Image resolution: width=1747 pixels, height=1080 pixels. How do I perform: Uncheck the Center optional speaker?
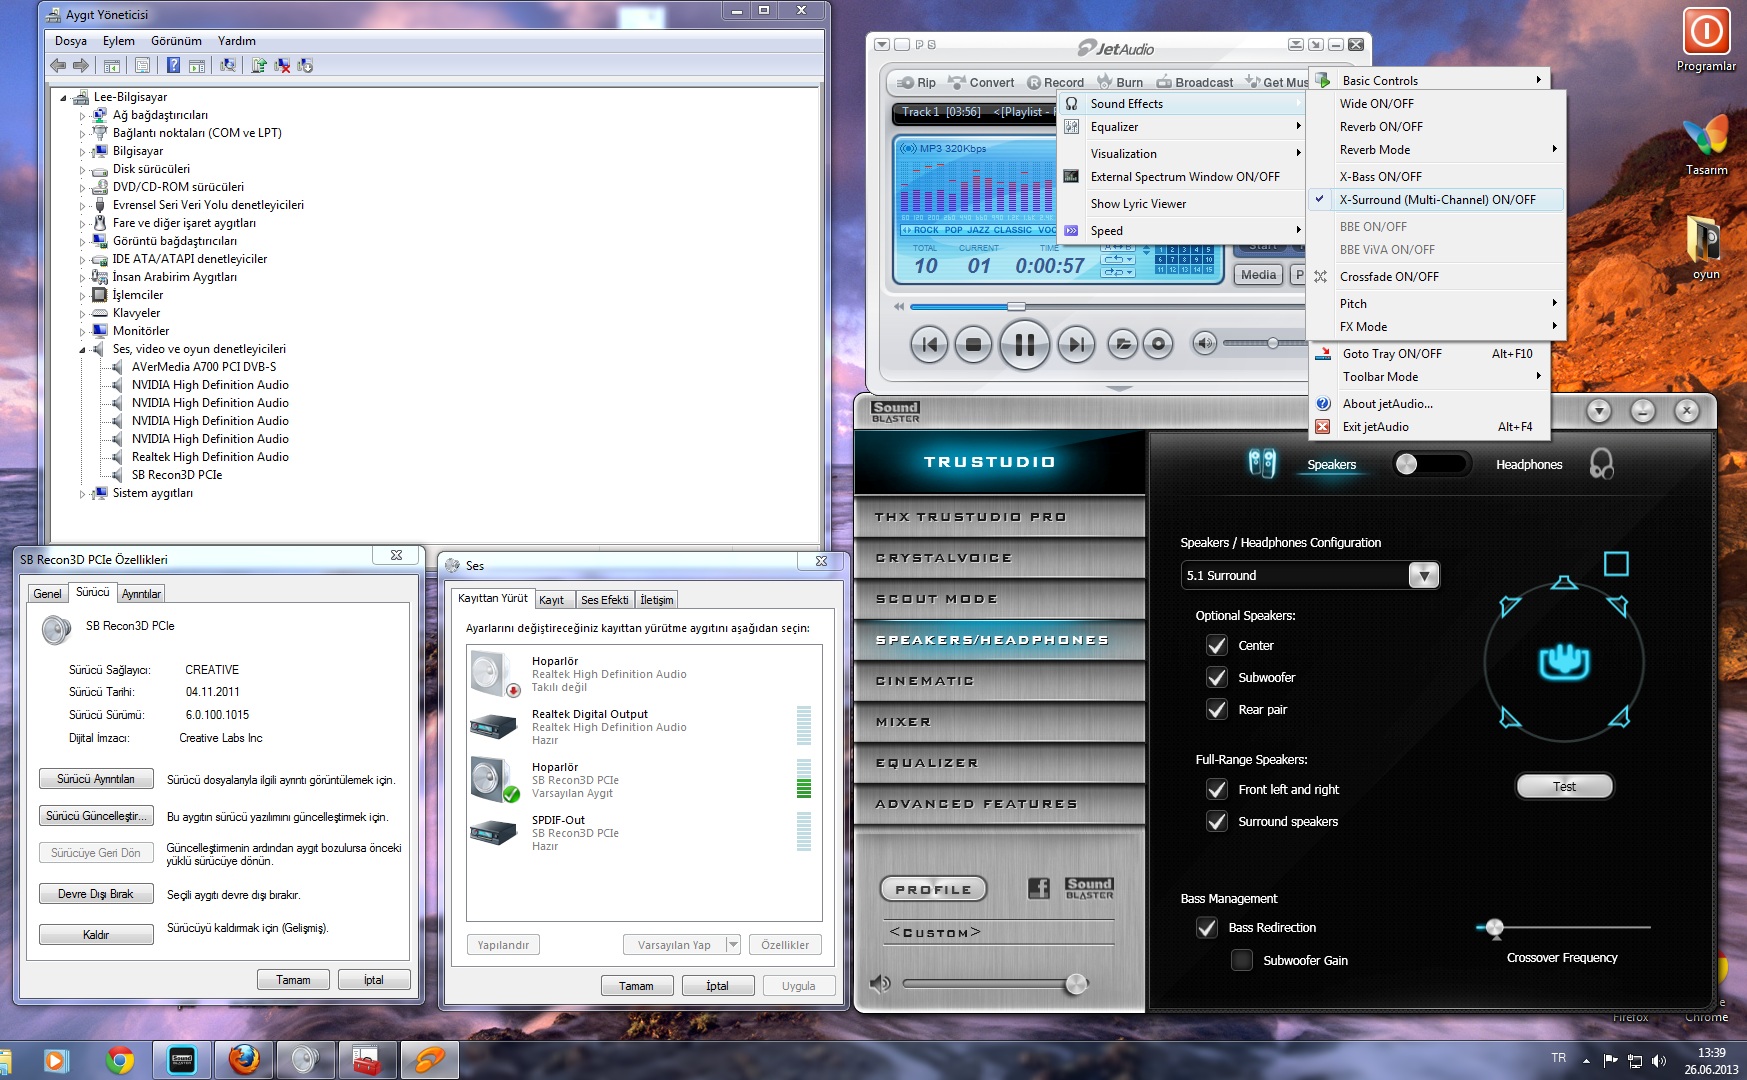(x=1217, y=646)
